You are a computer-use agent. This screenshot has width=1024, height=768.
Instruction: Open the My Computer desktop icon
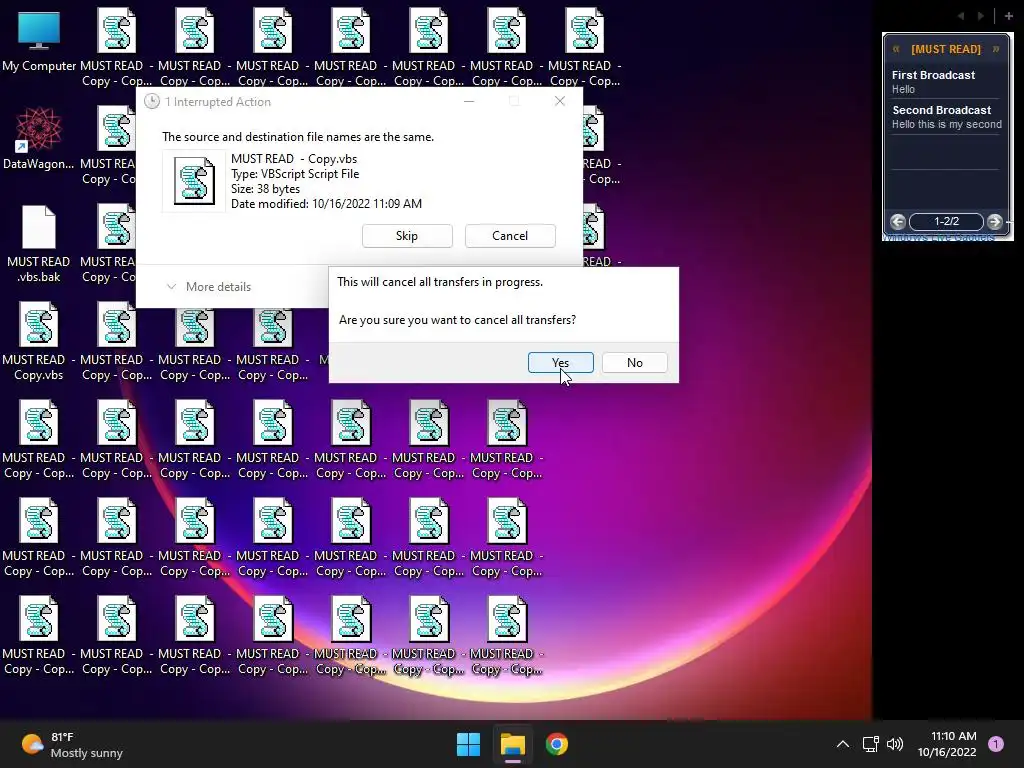coord(39,40)
